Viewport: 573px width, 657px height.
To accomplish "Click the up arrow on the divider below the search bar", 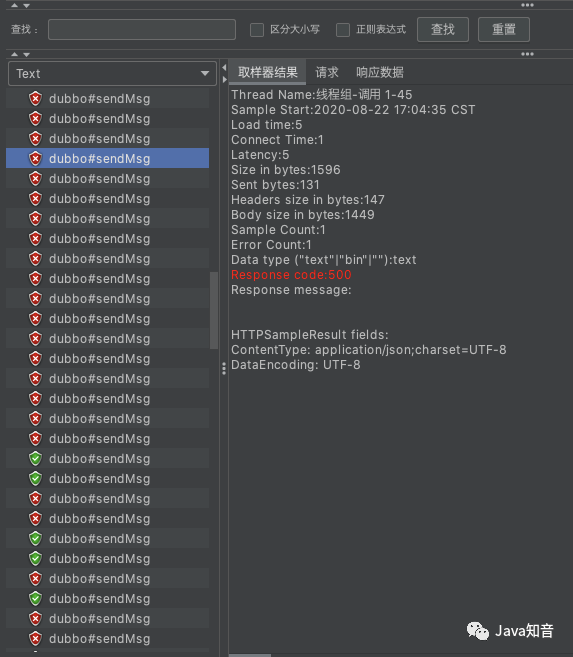I will pyautogui.click(x=15, y=54).
